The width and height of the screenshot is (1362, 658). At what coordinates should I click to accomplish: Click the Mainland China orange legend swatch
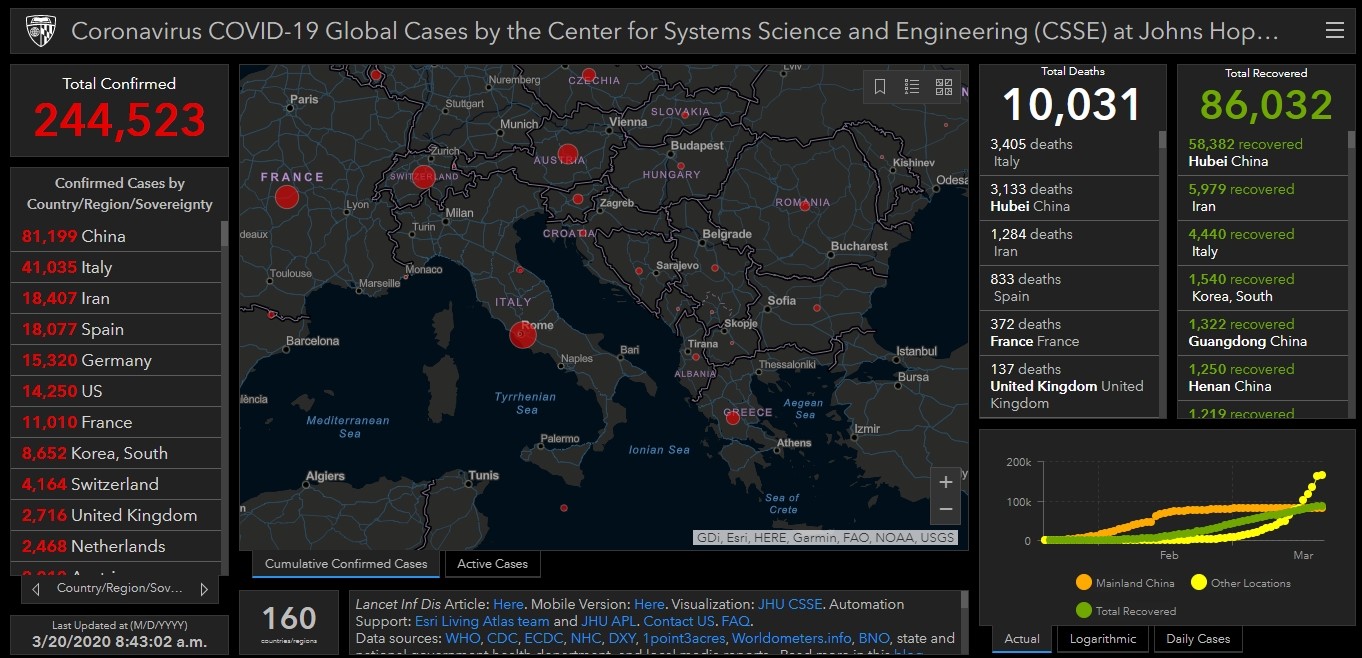[x=1084, y=583]
